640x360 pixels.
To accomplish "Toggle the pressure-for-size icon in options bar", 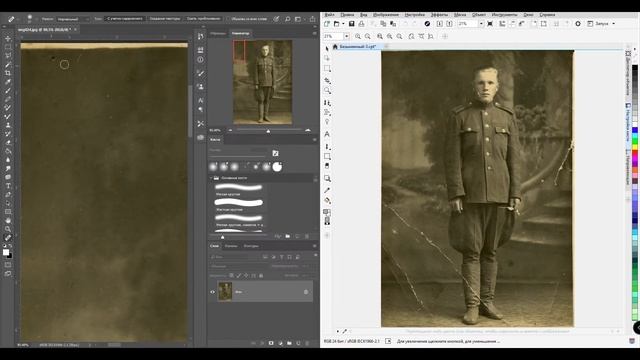I will pyautogui.click(x=277, y=19).
